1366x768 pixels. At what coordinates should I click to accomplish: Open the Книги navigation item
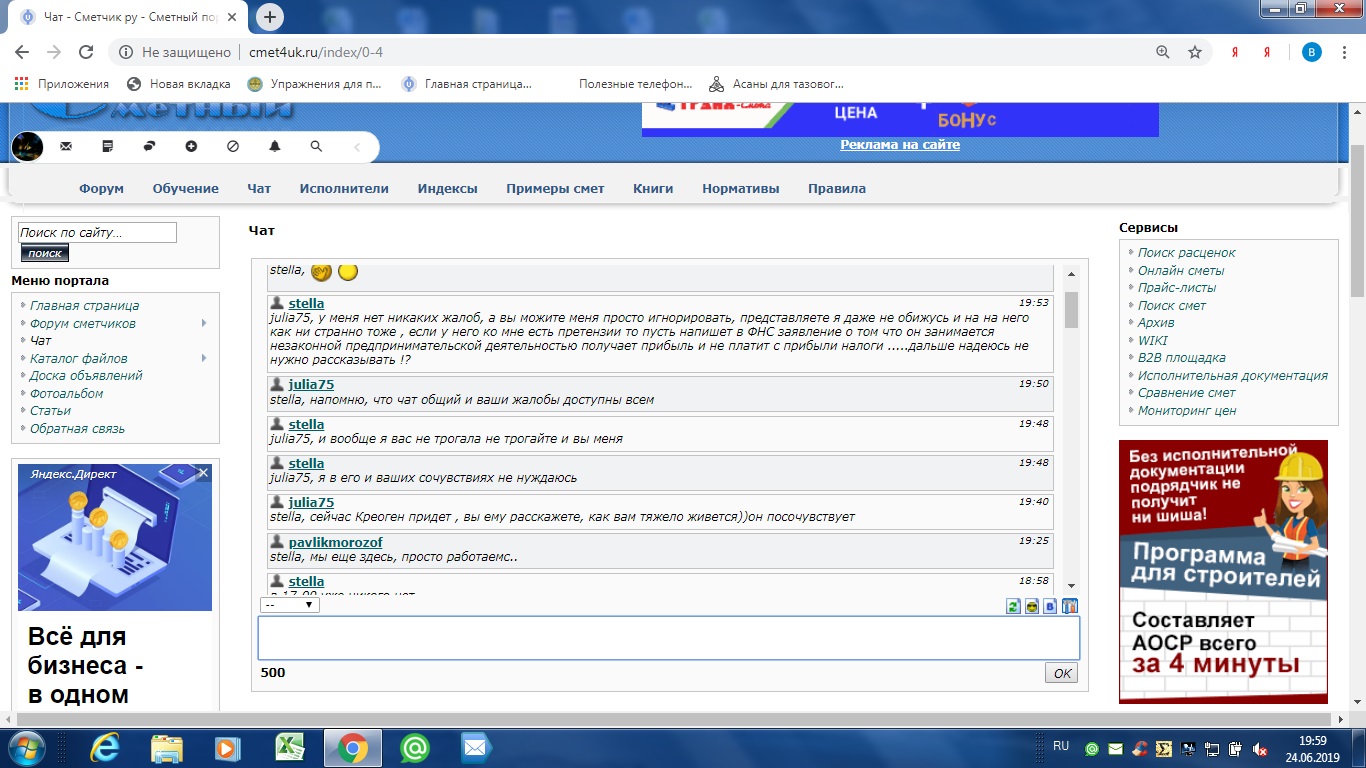click(653, 188)
